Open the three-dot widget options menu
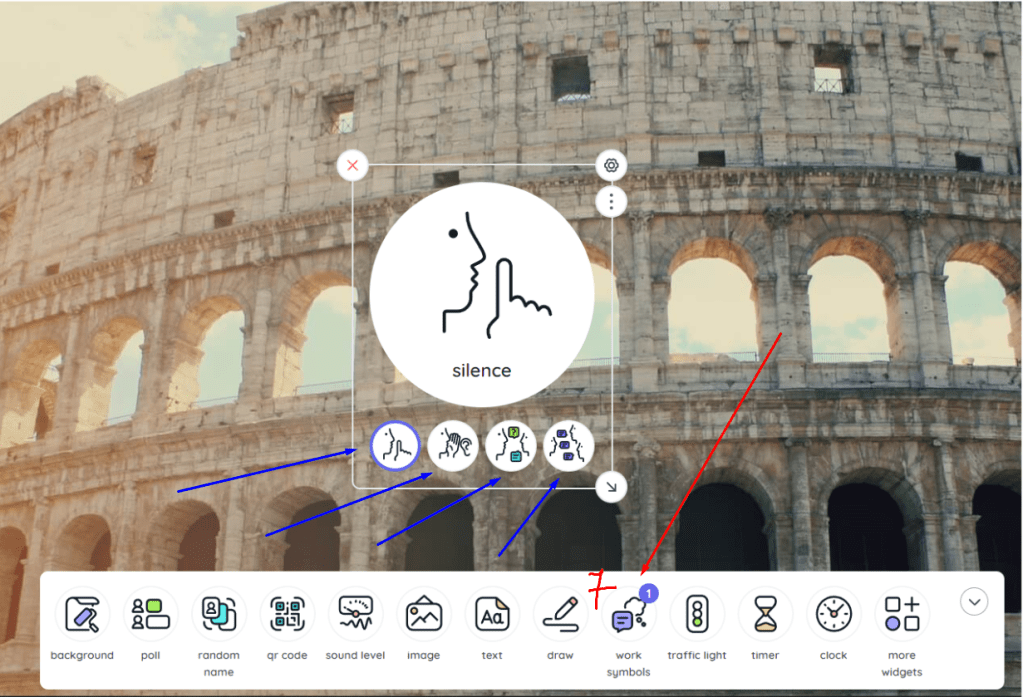Screen dimensions: 1023x697 click(611, 202)
